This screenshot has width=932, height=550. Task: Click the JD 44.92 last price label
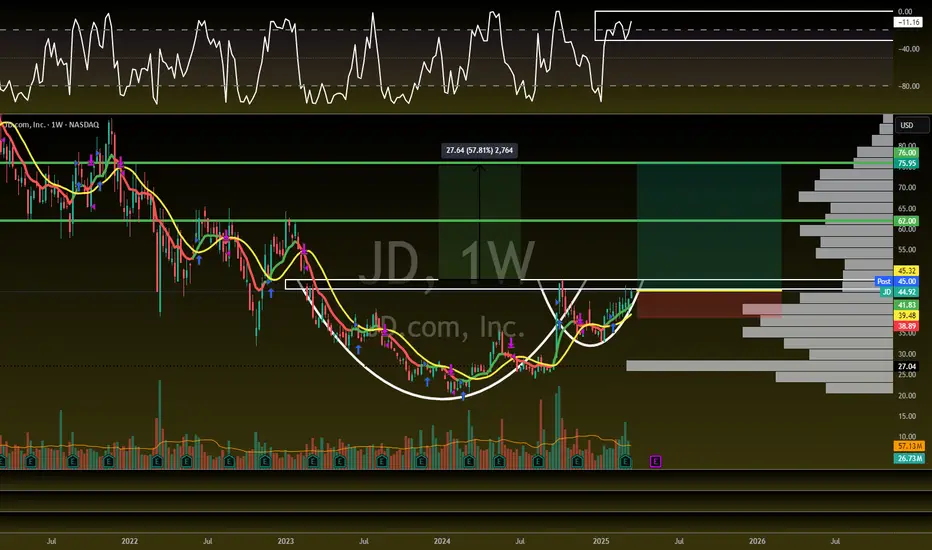coord(899,292)
